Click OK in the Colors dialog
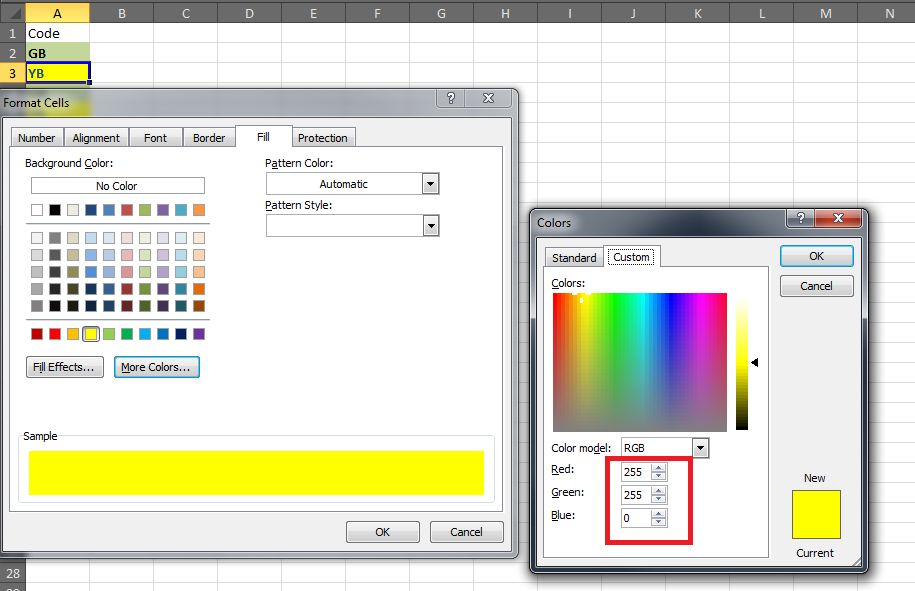The width and height of the screenshot is (915, 591). coord(816,256)
